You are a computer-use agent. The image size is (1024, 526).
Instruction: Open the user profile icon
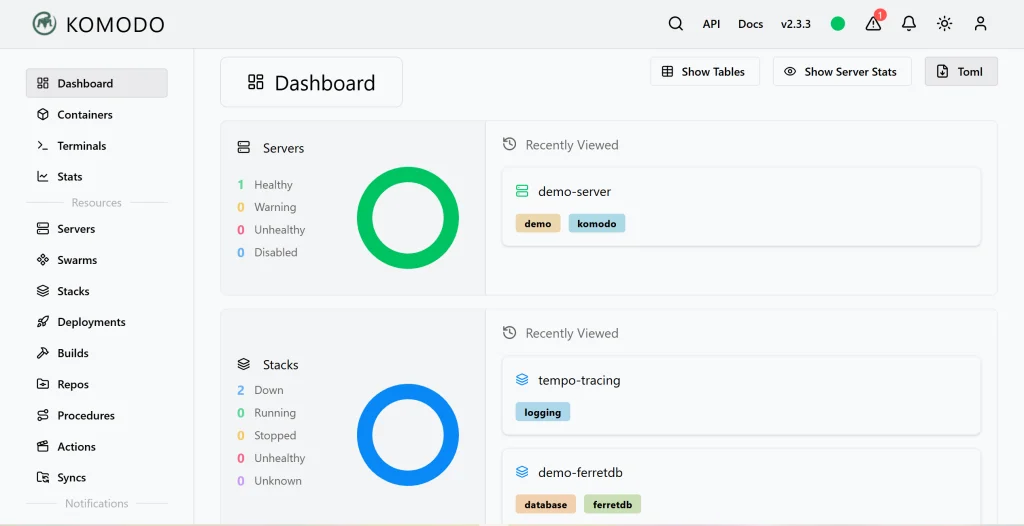click(980, 24)
